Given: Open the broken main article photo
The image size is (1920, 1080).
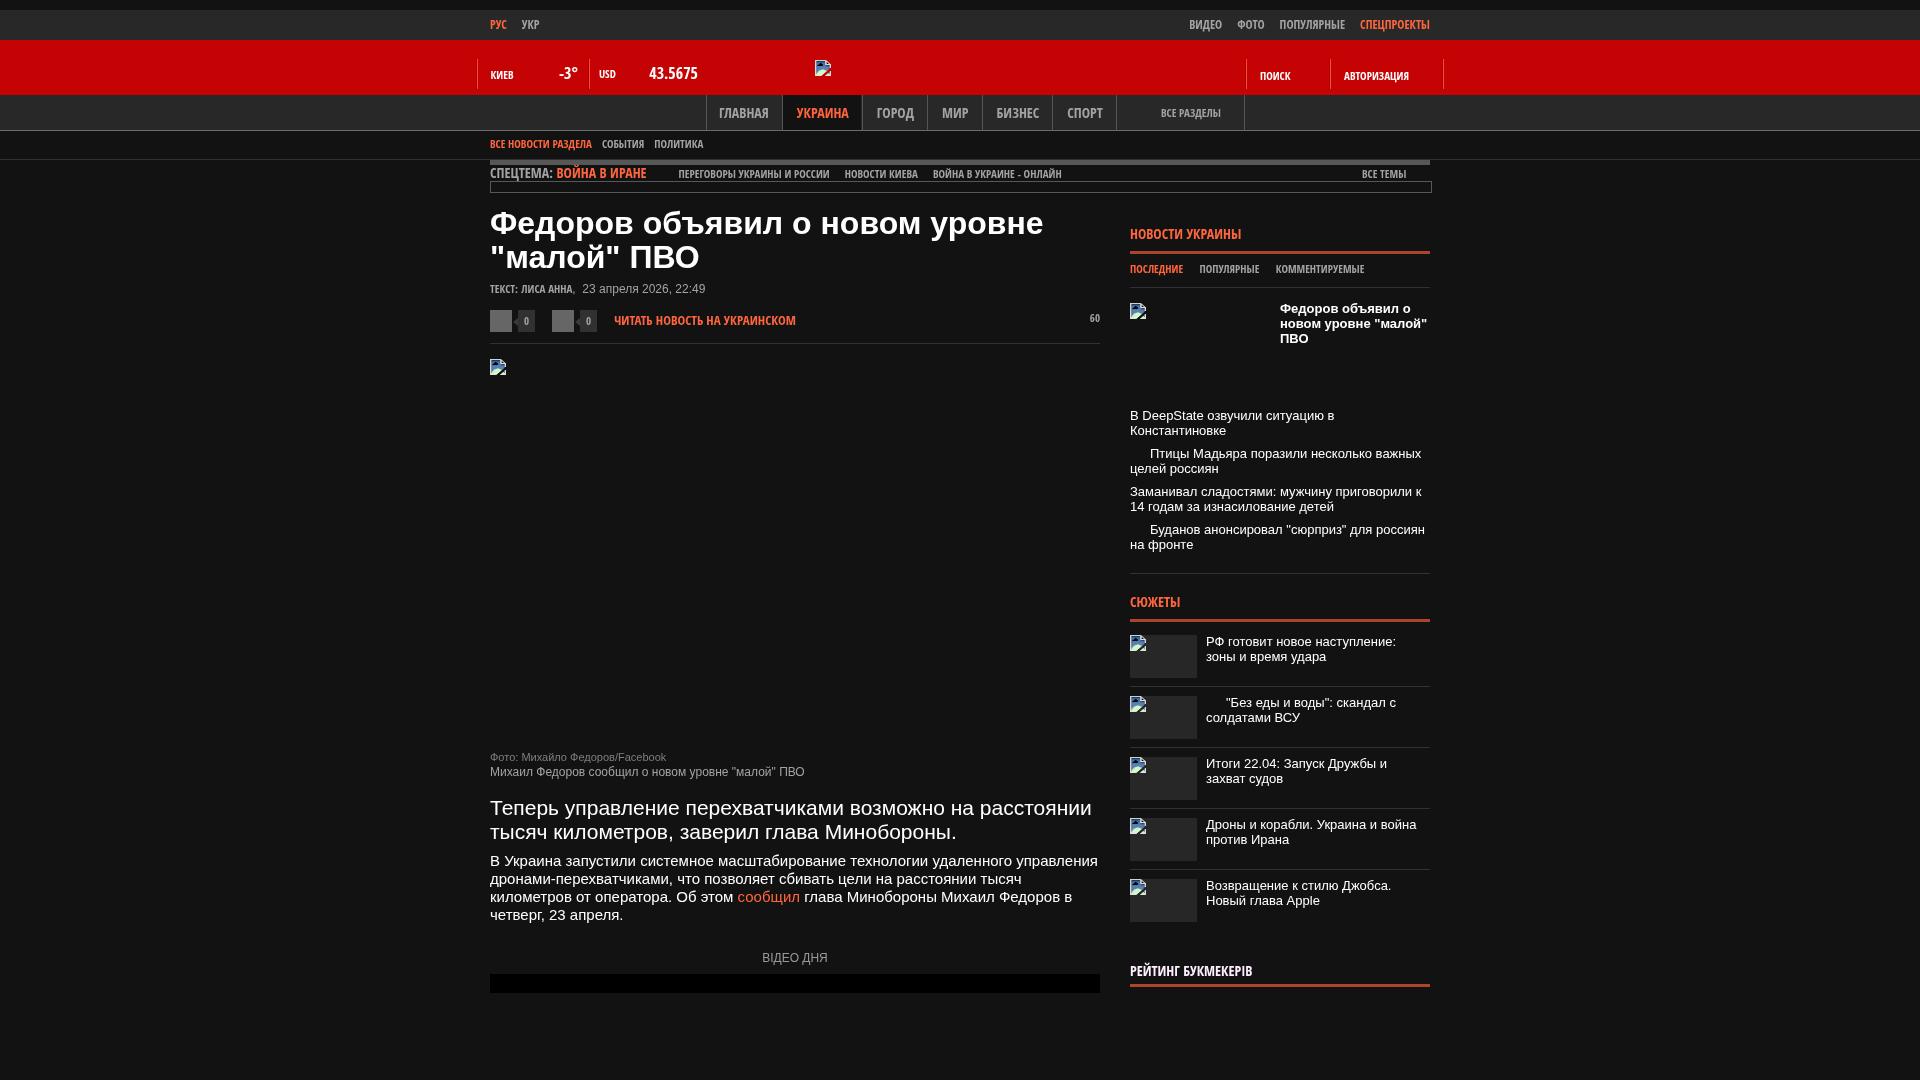Looking at the screenshot, I should [x=498, y=368].
